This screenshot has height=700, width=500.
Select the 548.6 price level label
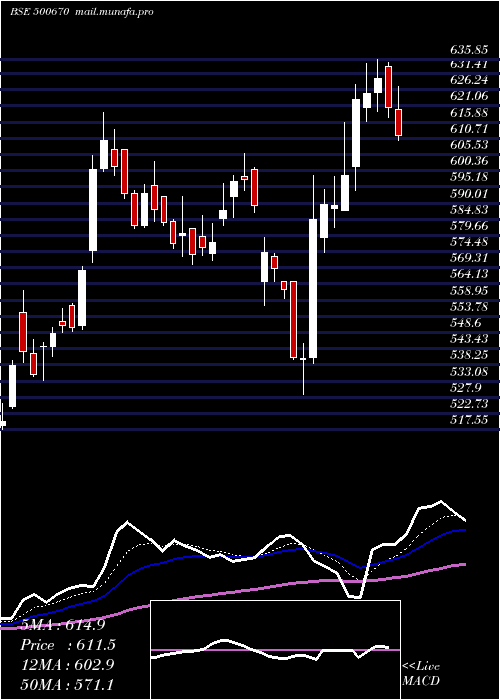(465, 322)
